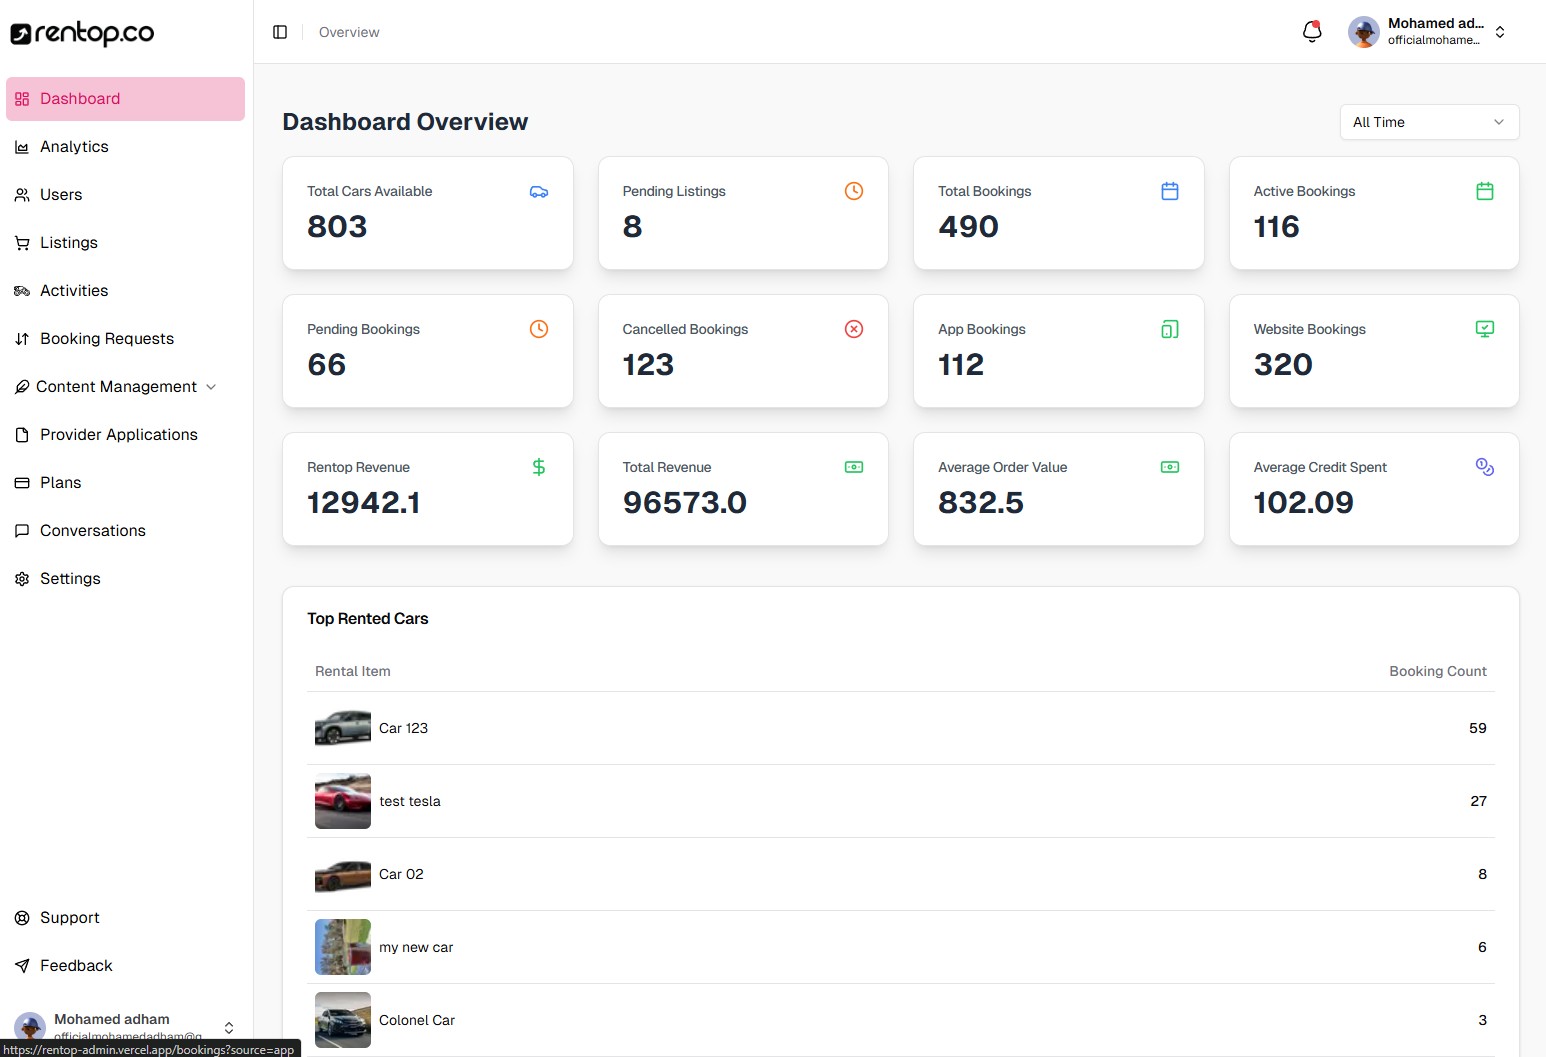
Task: Open the Website Bookings card
Action: point(1373,351)
